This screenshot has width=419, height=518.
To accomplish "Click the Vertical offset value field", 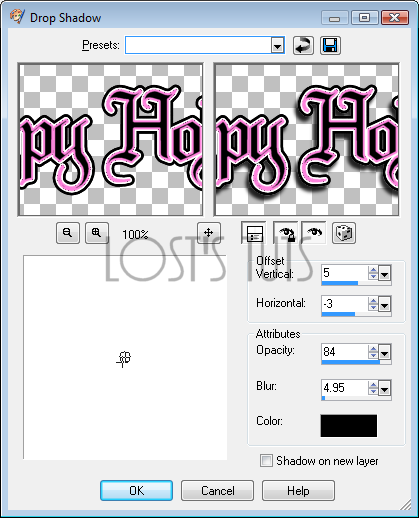I will click(x=345, y=273).
